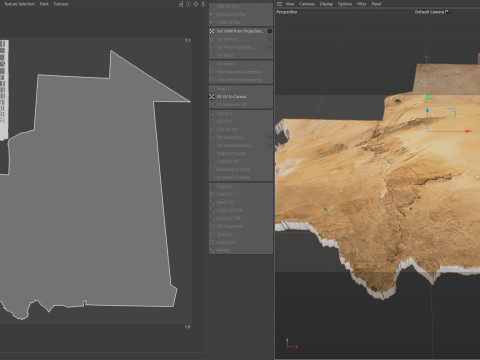Click the Mirror U icon
Image resolution: width=480 pixels, height=360 pixels.
coord(211,113)
